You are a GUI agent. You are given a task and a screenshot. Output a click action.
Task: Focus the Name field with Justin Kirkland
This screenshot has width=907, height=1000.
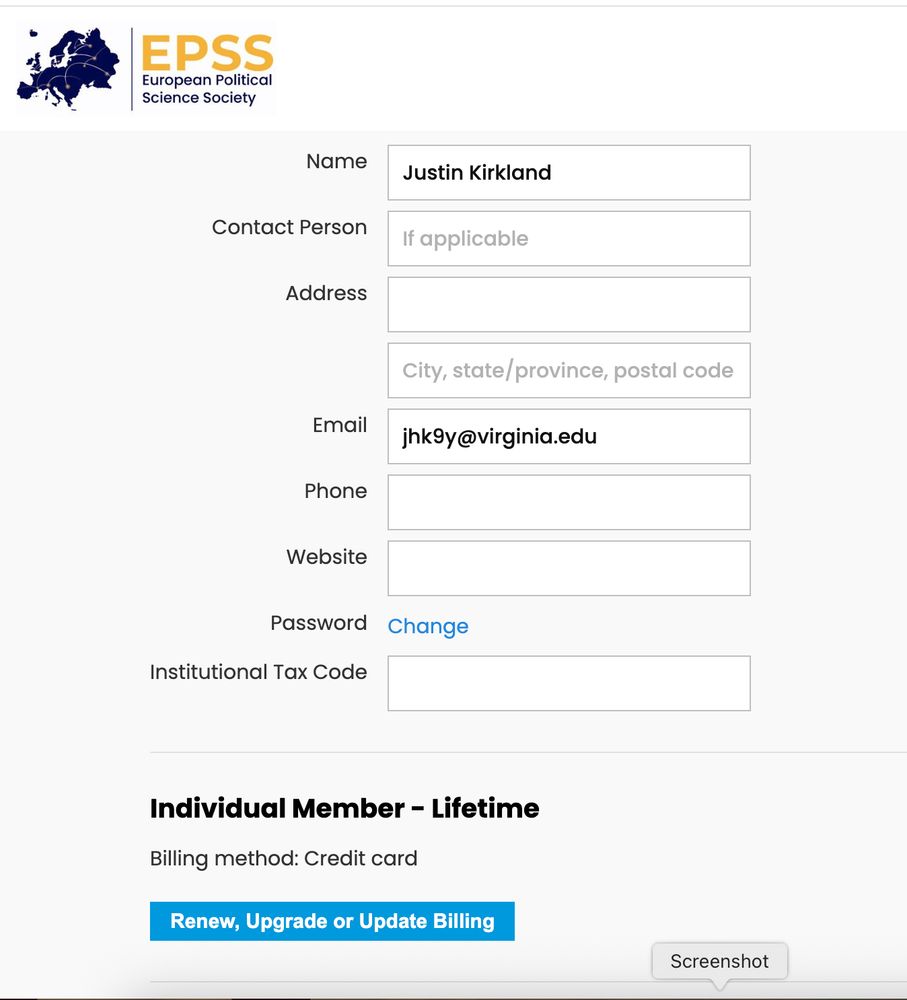pos(569,172)
